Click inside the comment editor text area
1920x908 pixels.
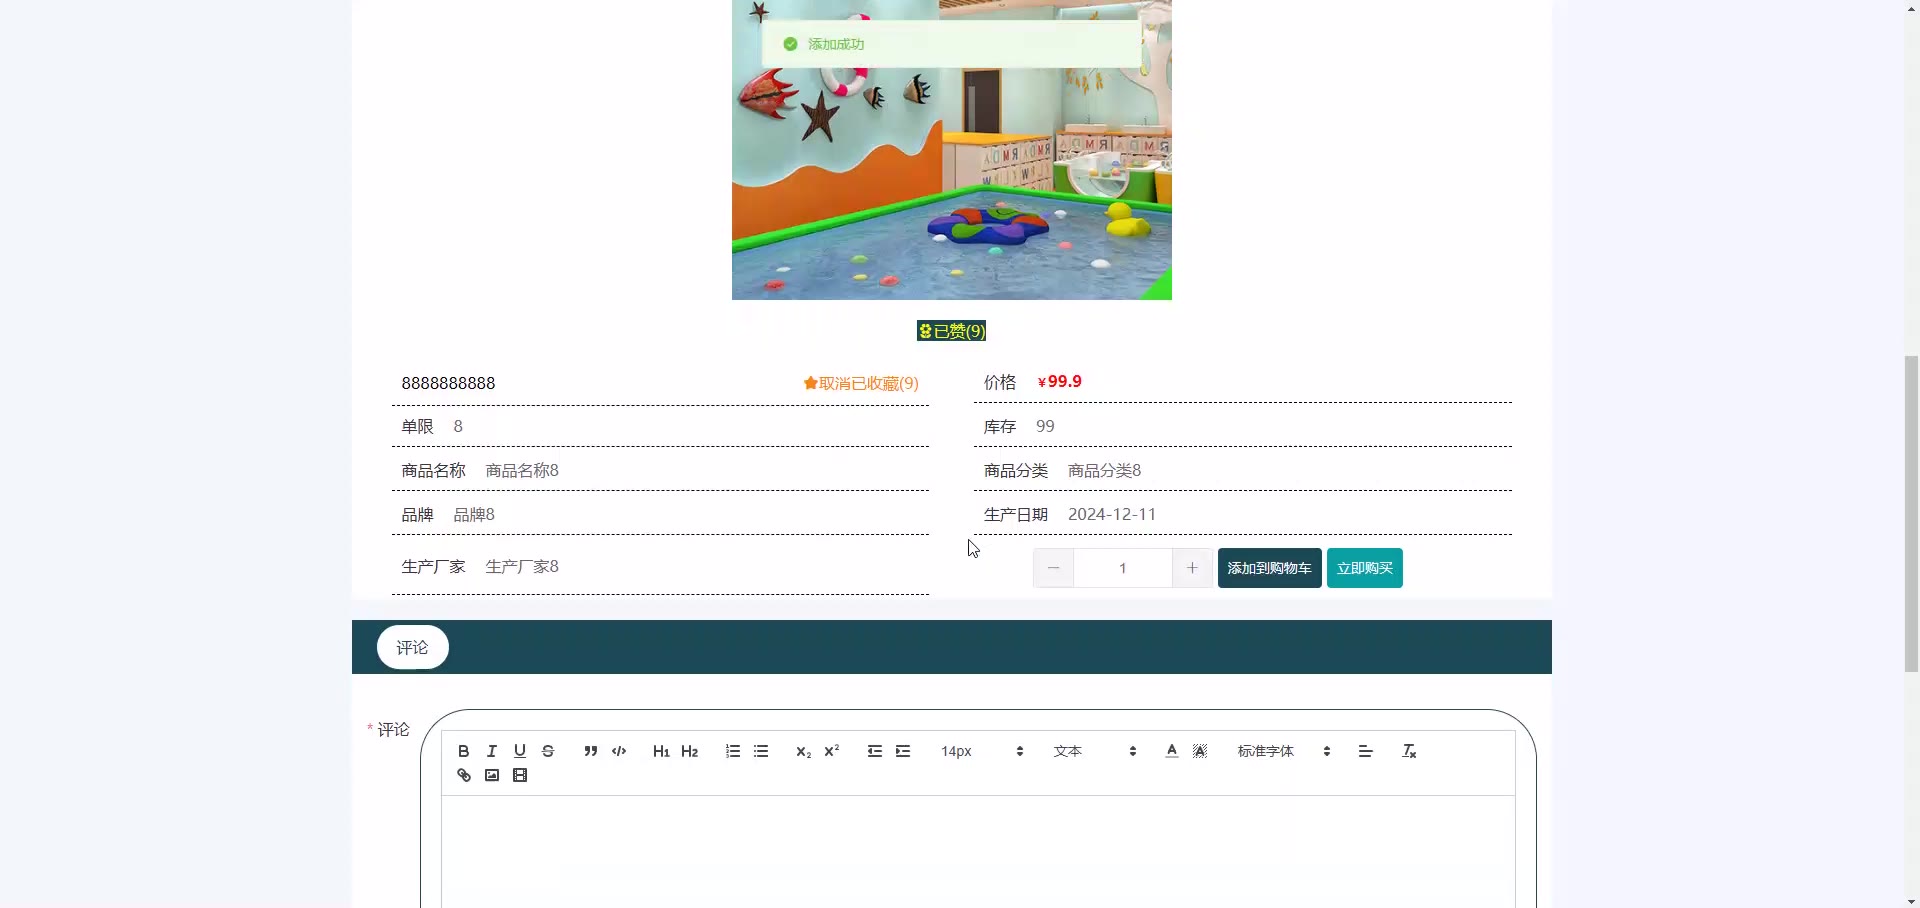click(x=978, y=851)
